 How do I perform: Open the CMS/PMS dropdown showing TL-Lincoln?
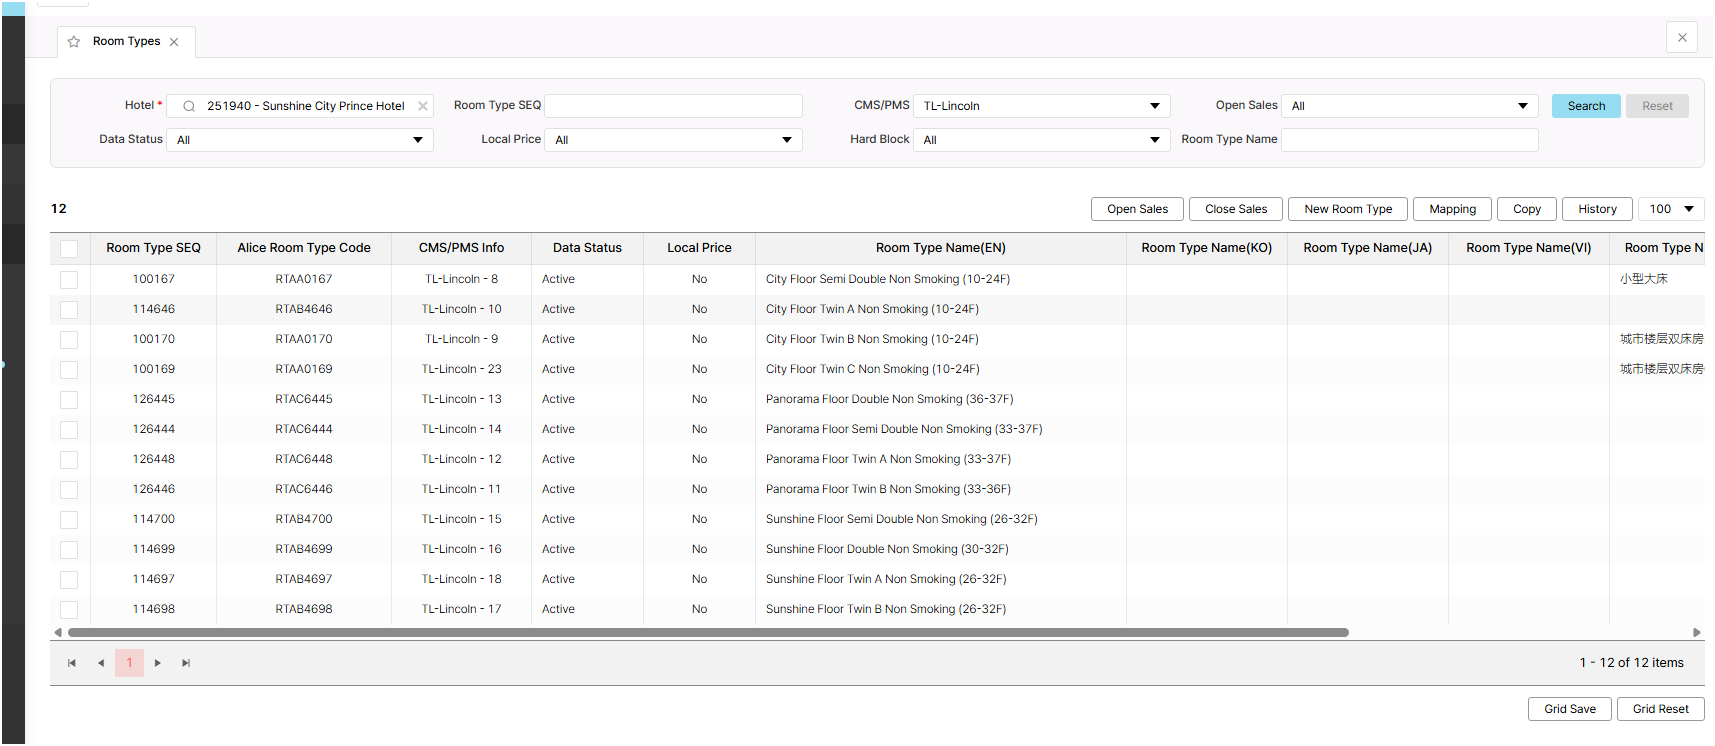(x=1041, y=106)
